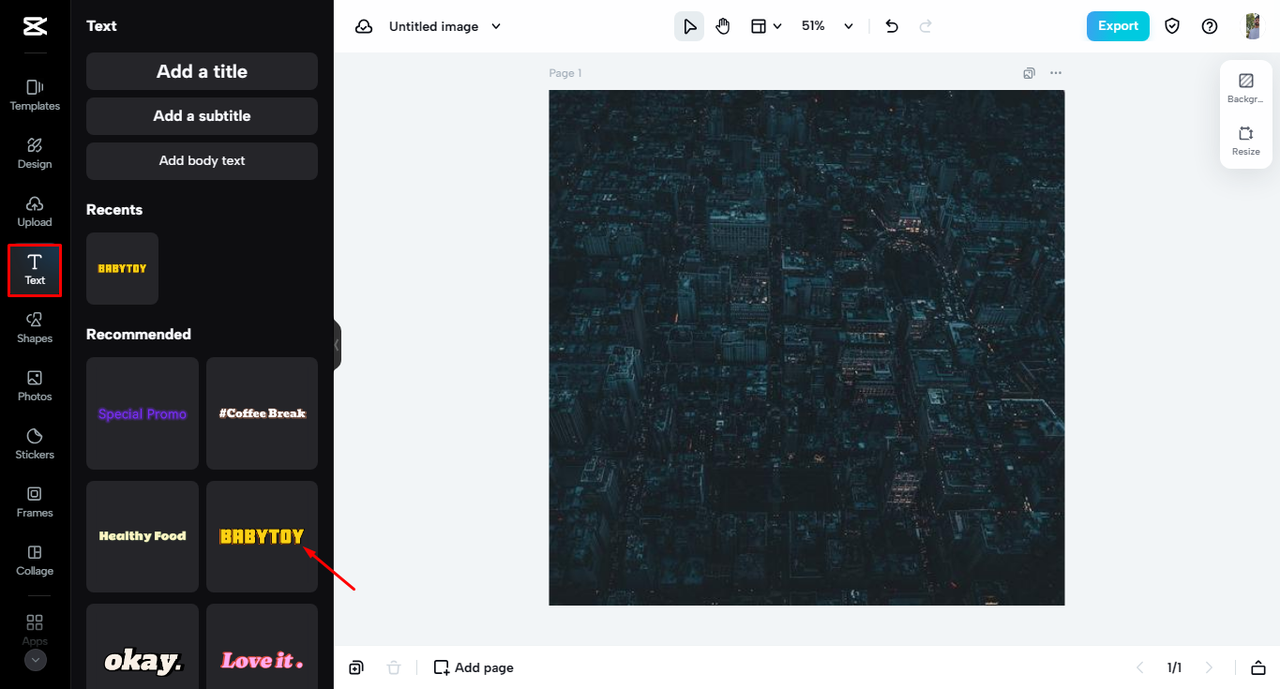Select the city aerial canvas image
This screenshot has height=689, width=1280.
click(806, 347)
